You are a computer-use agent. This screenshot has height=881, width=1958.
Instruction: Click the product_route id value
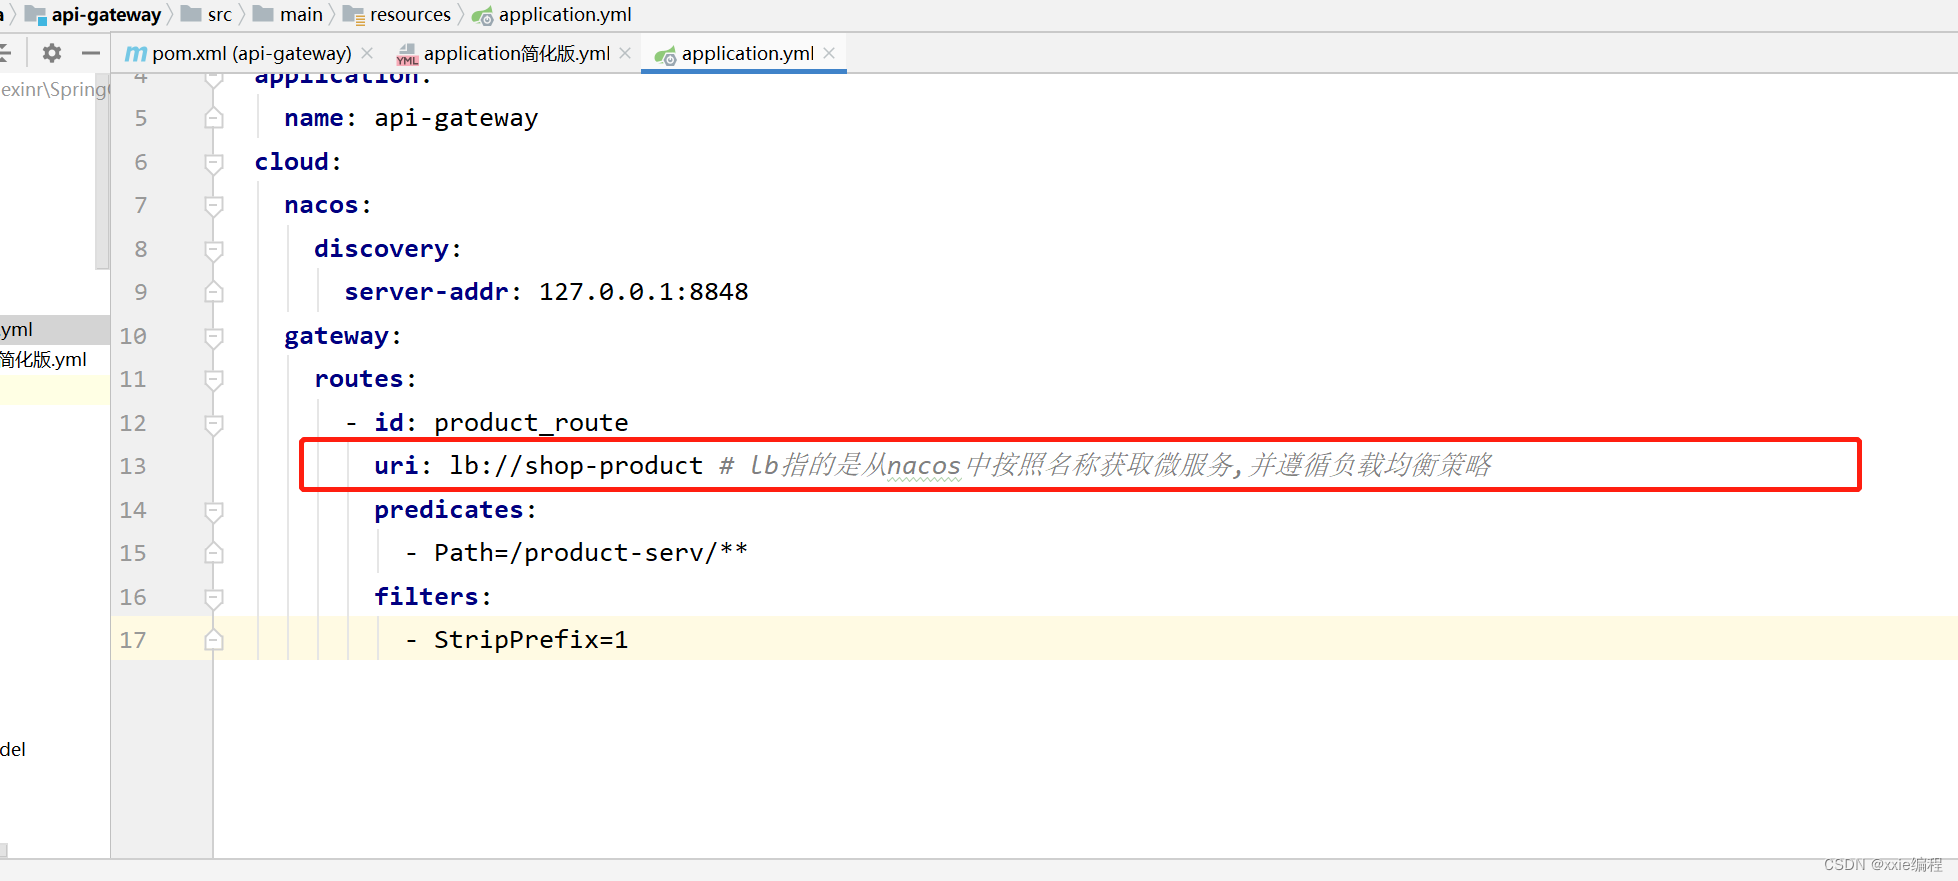[531, 423]
